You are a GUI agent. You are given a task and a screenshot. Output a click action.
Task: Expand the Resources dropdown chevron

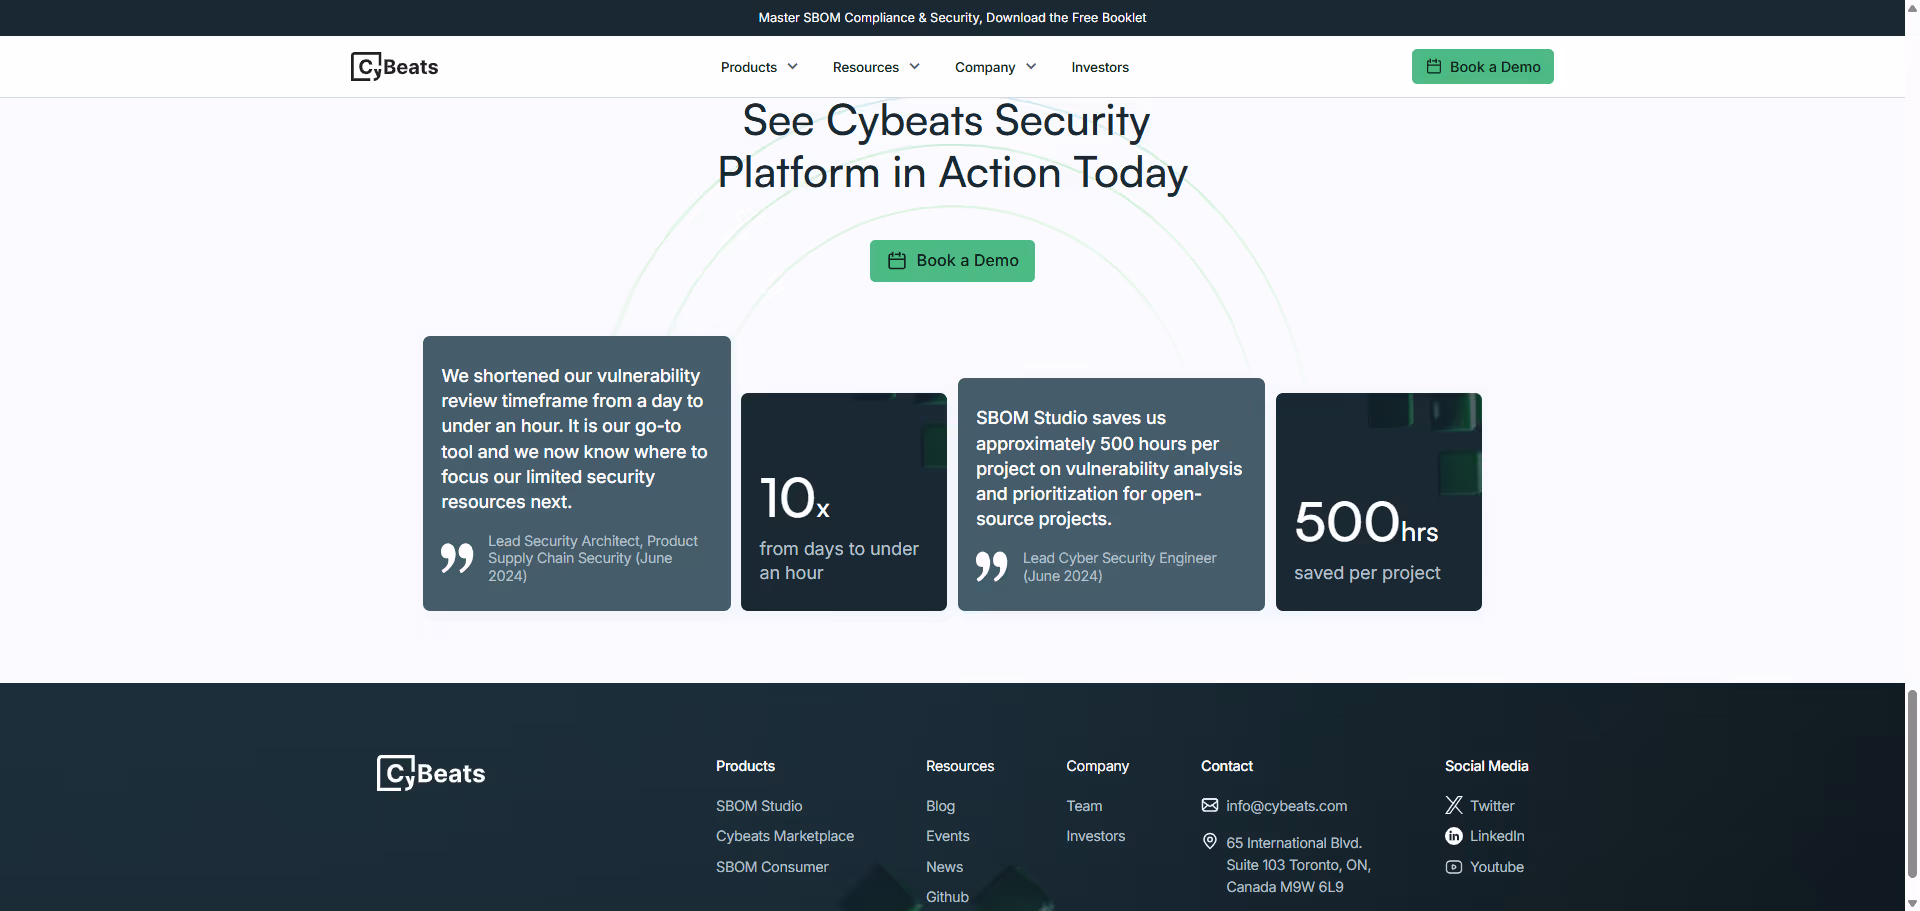point(915,67)
